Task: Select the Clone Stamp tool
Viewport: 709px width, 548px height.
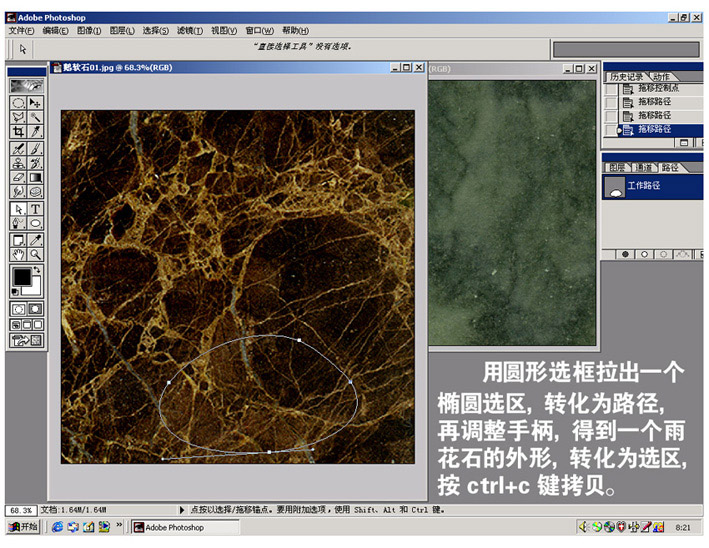Action: pos(18,163)
